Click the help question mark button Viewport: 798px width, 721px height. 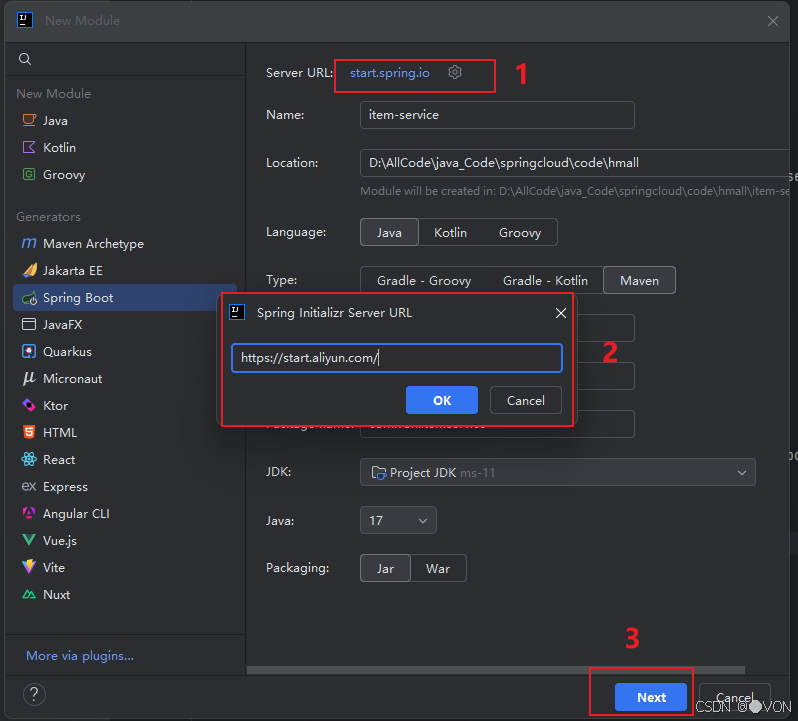(34, 694)
